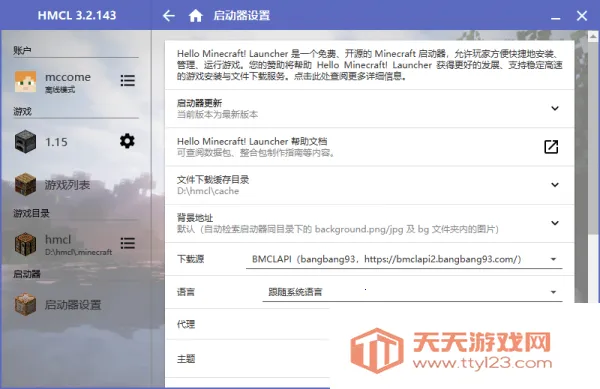Select game version 1.15 in sidebar
Viewport: 600px width, 389px height.
pyautogui.click(x=56, y=142)
